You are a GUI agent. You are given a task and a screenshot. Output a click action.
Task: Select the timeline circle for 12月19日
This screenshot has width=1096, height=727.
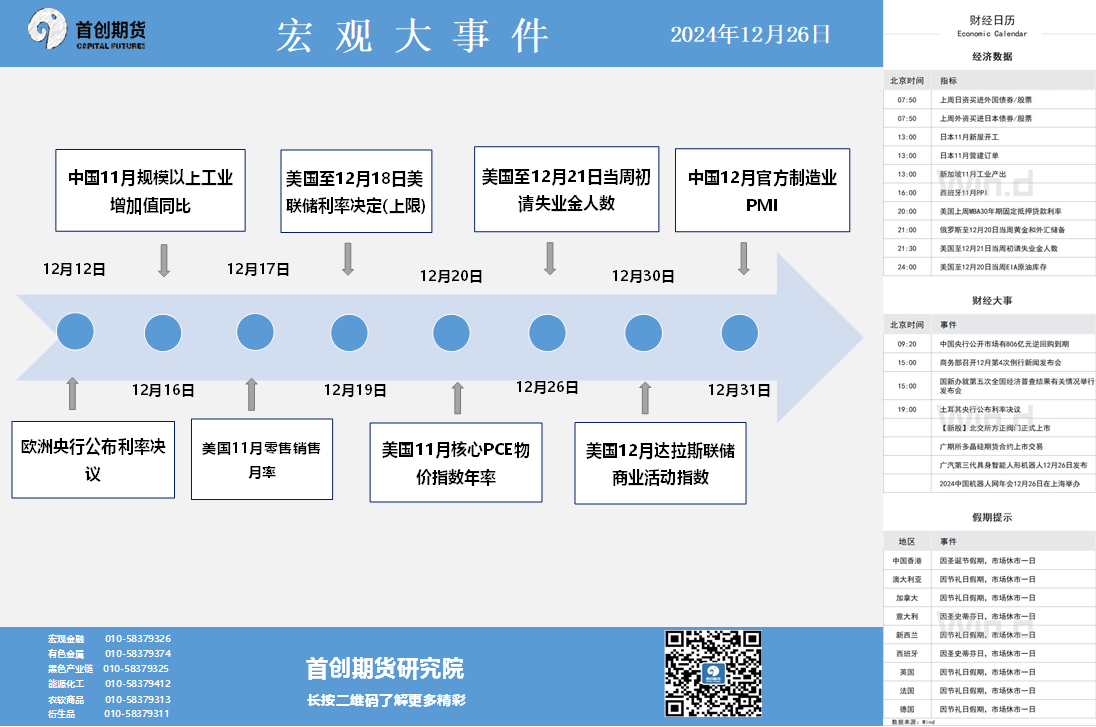[x=349, y=333]
